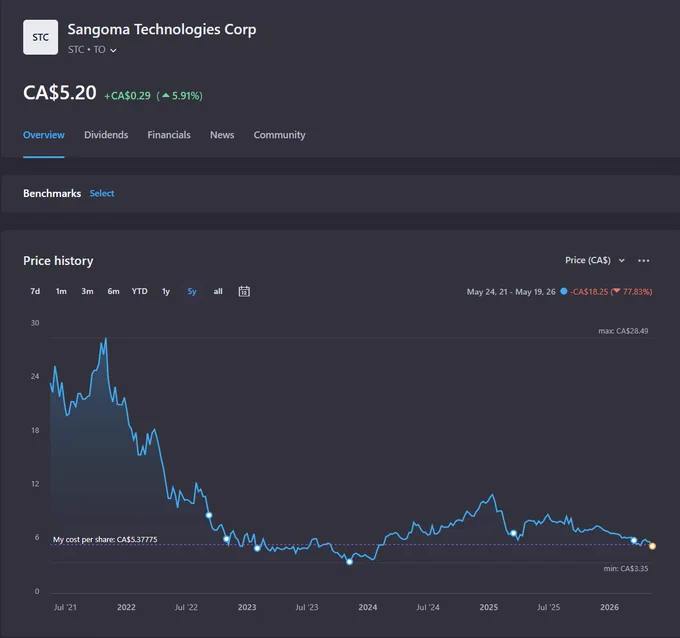Click the 'May 24, 21 - May 19, 26' date range

coord(511,292)
